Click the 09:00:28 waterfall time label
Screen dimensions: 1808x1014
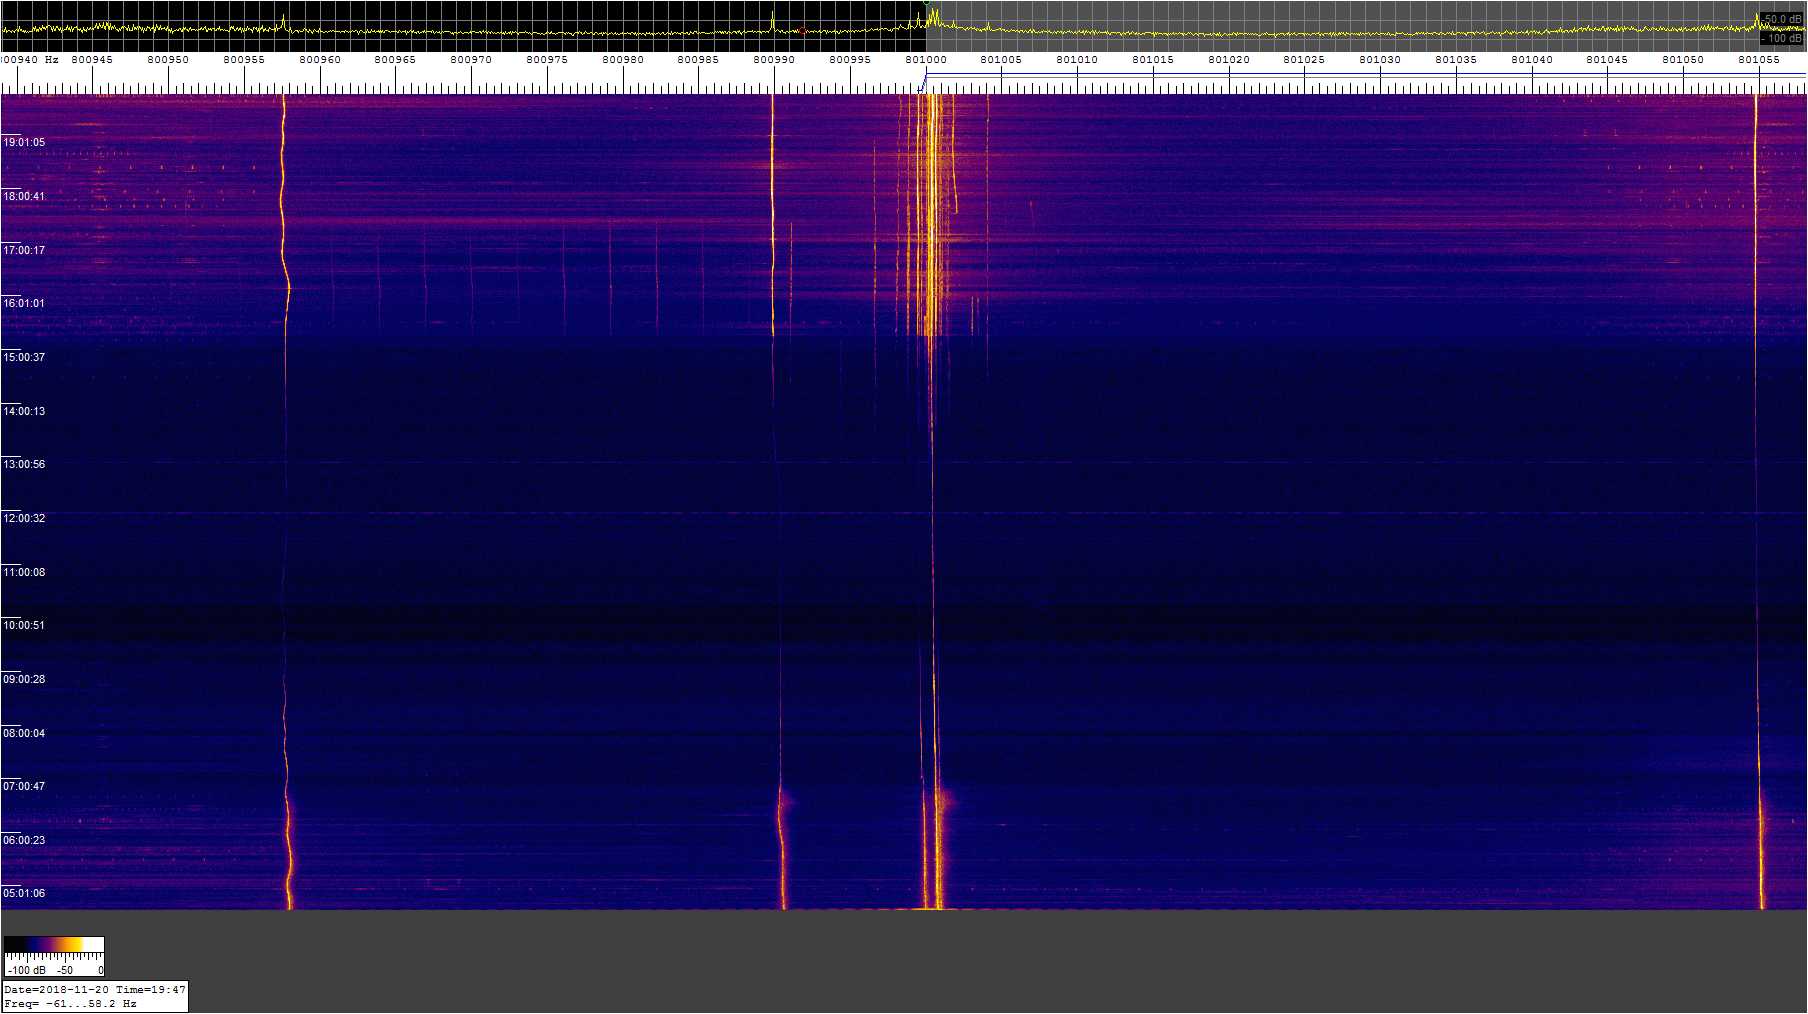[24, 680]
